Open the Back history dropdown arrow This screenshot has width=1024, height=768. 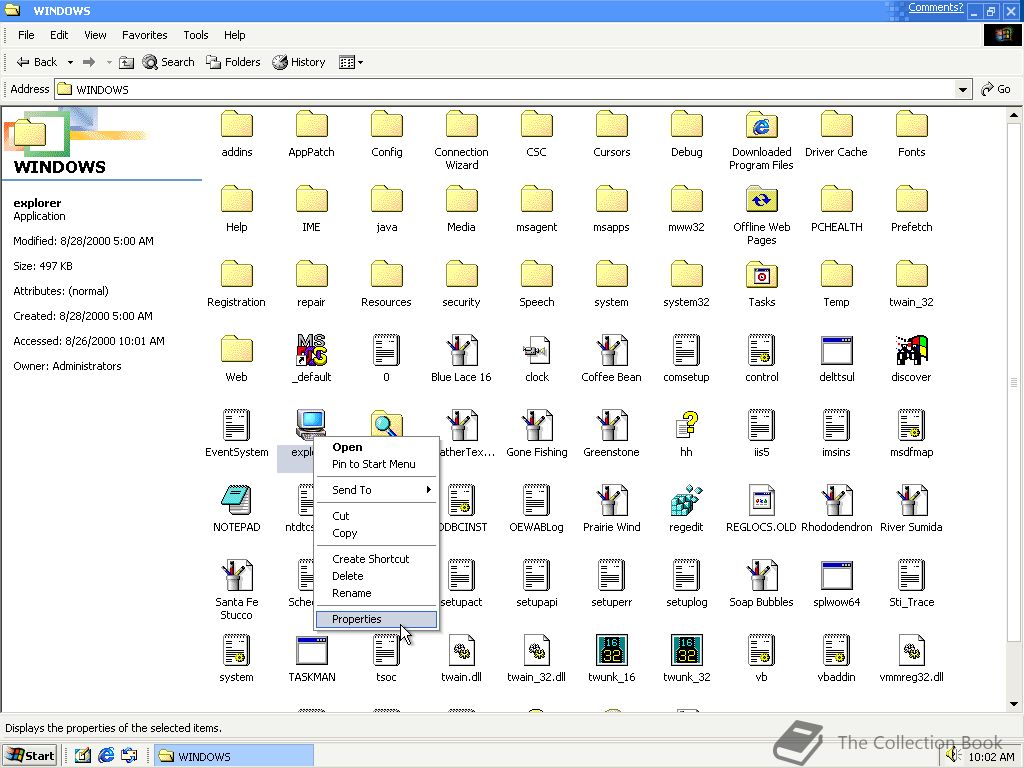tap(70, 63)
